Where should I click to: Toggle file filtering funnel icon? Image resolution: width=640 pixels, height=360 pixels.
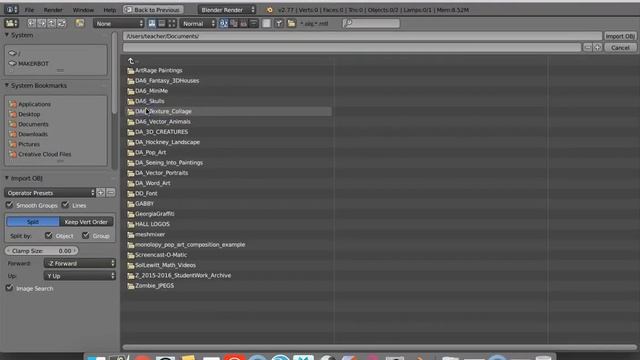pos(279,23)
